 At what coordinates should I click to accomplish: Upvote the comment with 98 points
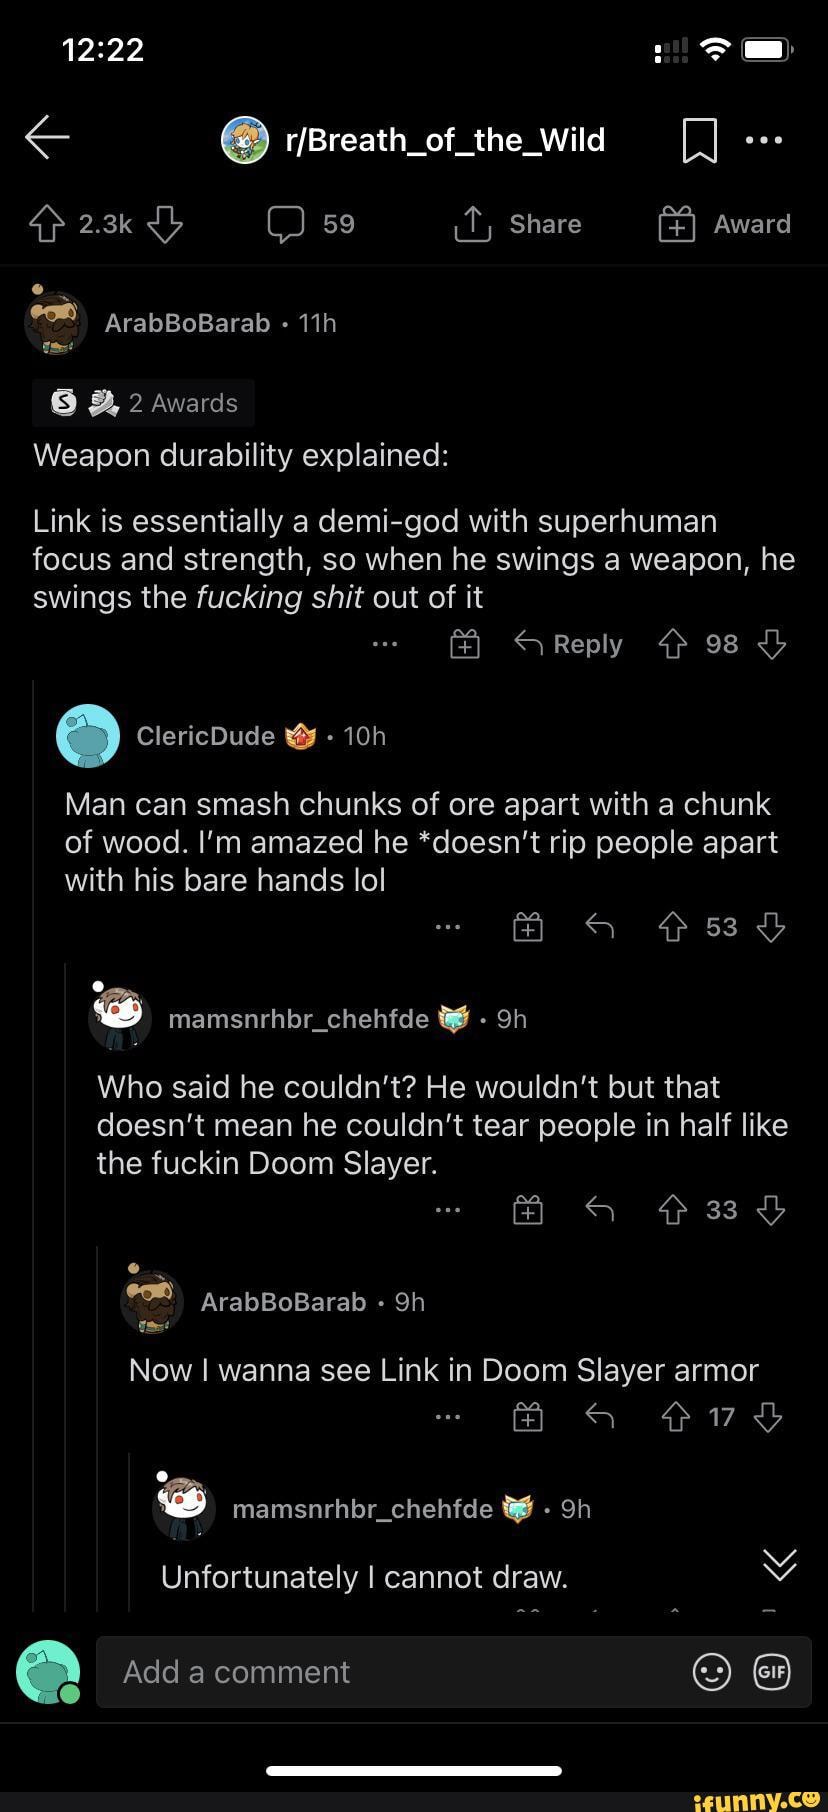point(673,644)
